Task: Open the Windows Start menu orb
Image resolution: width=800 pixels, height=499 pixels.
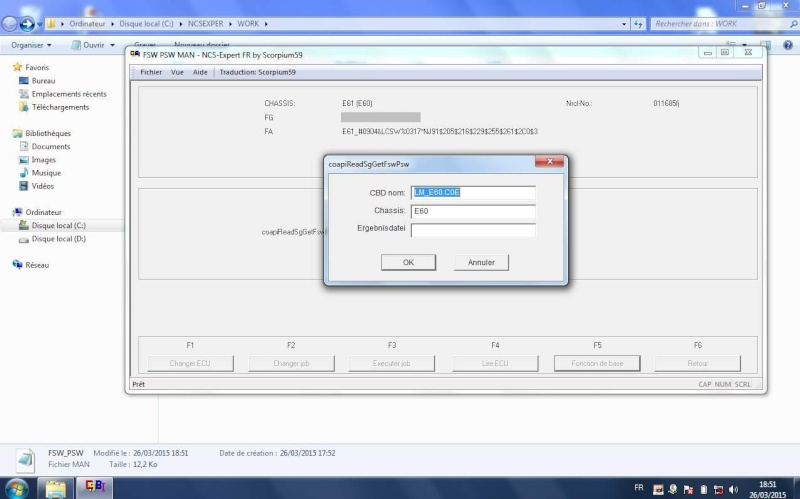Action: click(16, 488)
